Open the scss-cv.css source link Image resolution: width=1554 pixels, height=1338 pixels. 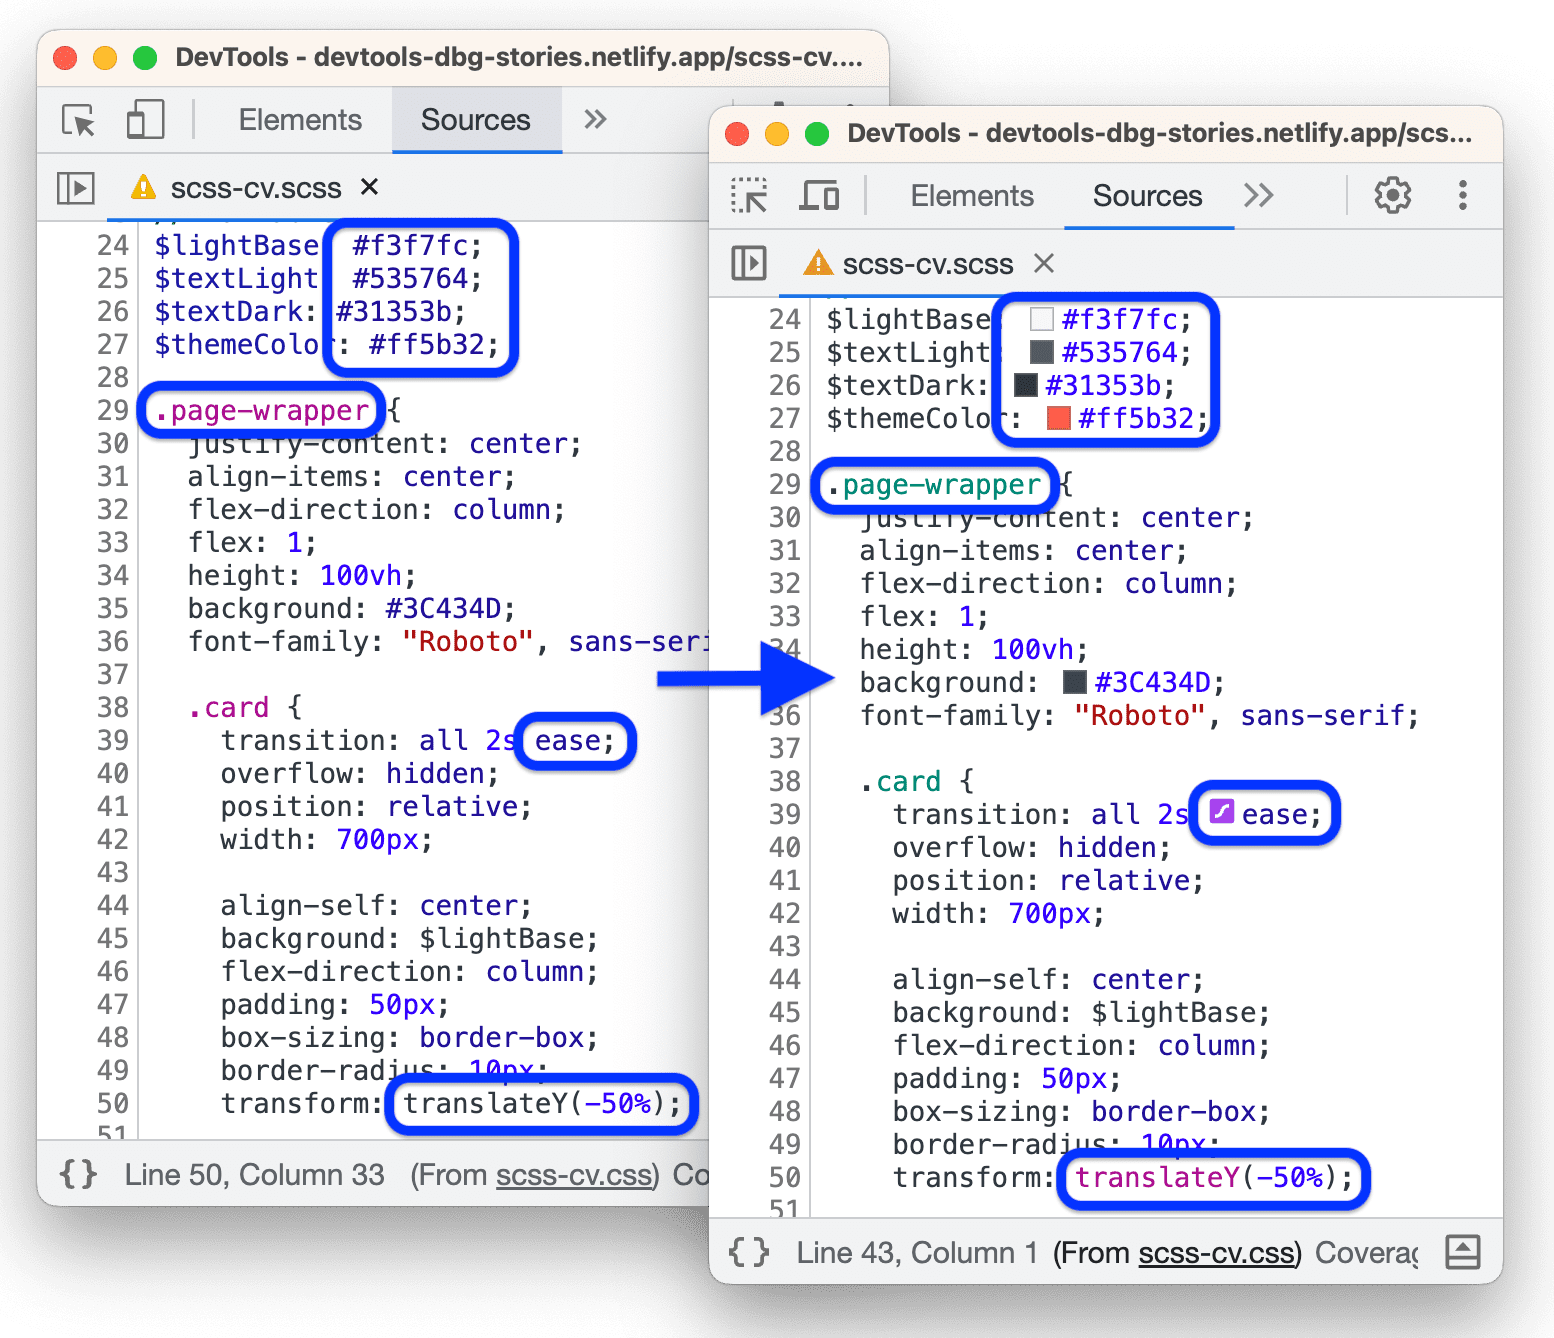(1216, 1252)
